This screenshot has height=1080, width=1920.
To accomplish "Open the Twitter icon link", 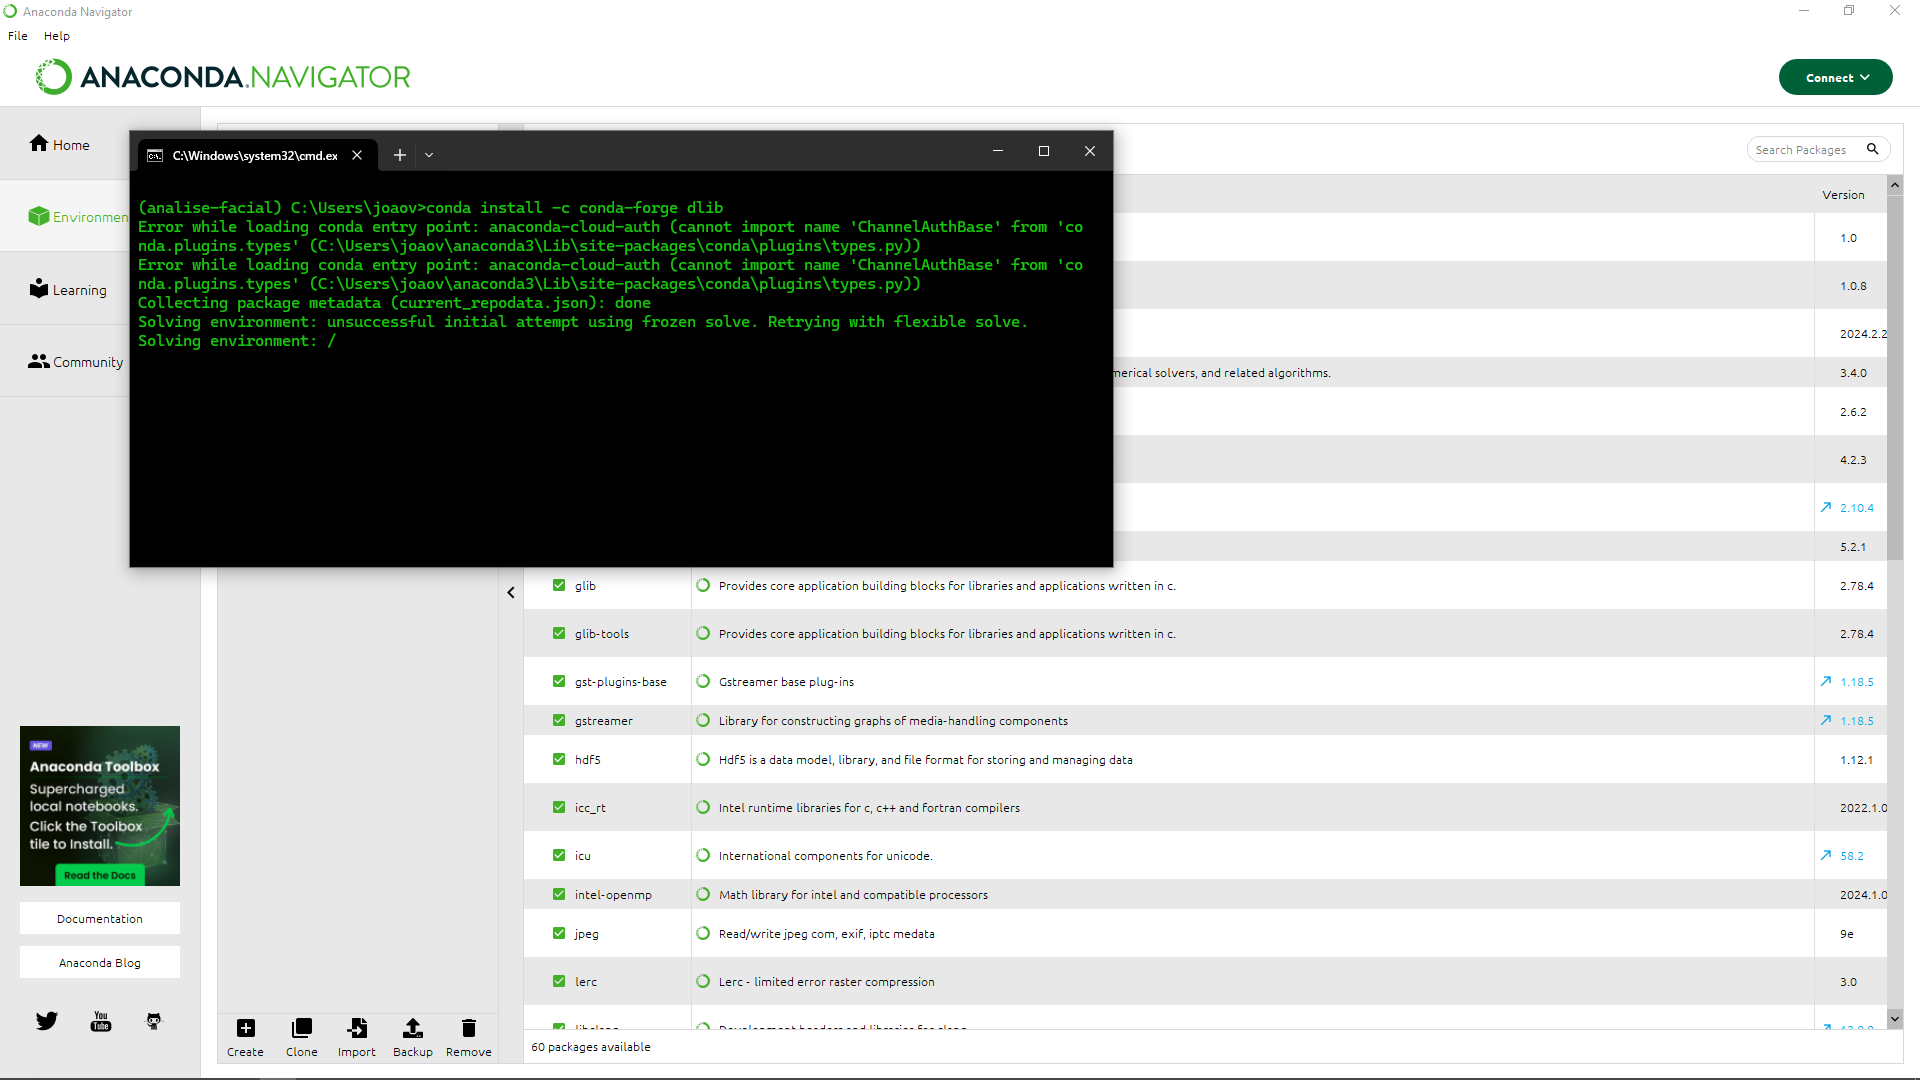I will coord(47,1021).
